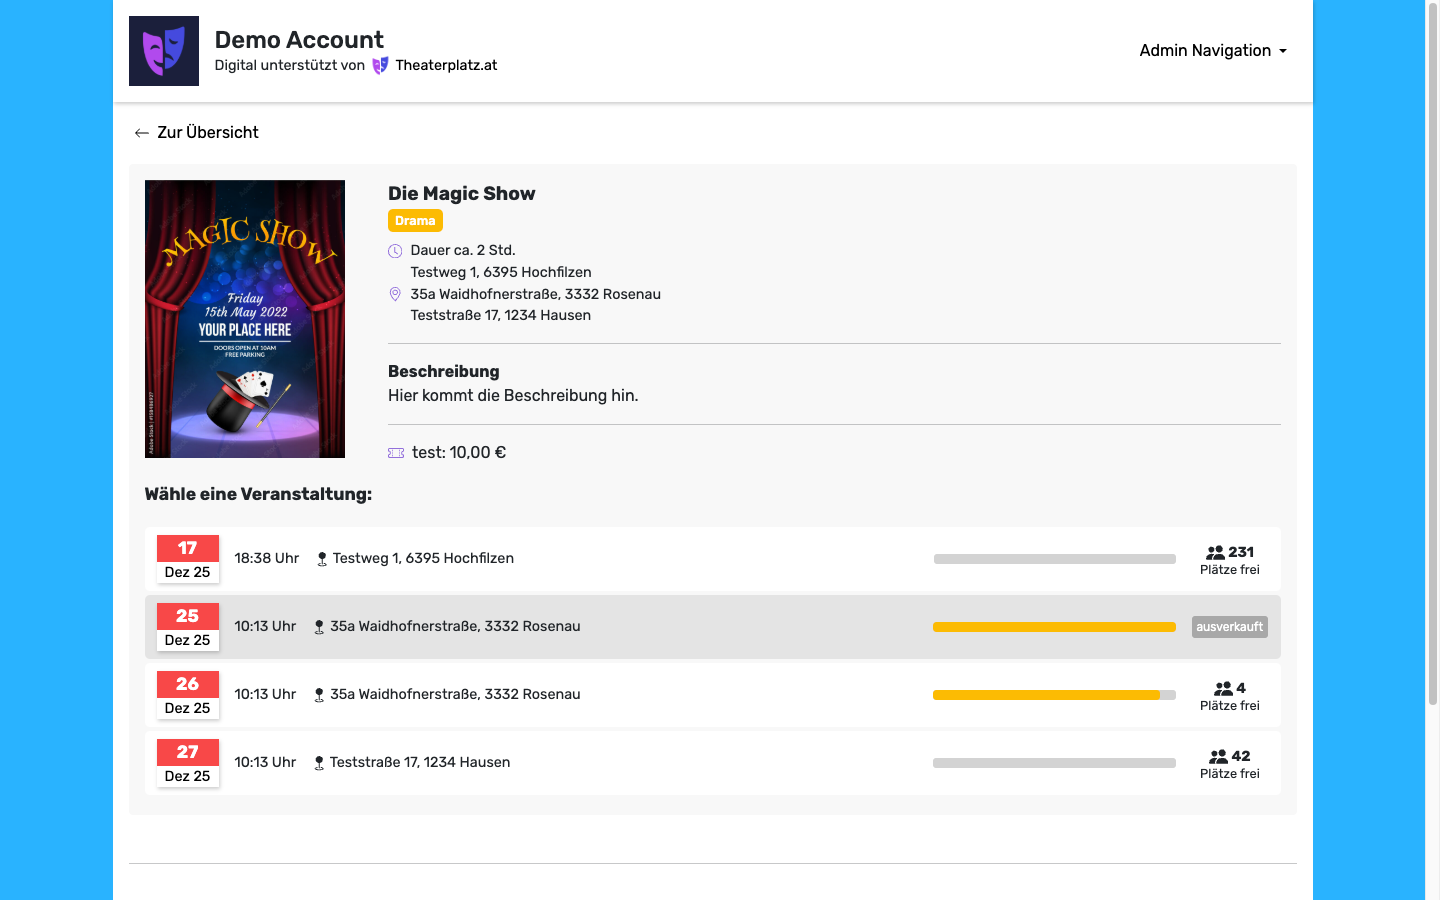This screenshot has height=900, width=1440.
Task: Click the Admin Navigation caret arrow
Action: [1283, 51]
